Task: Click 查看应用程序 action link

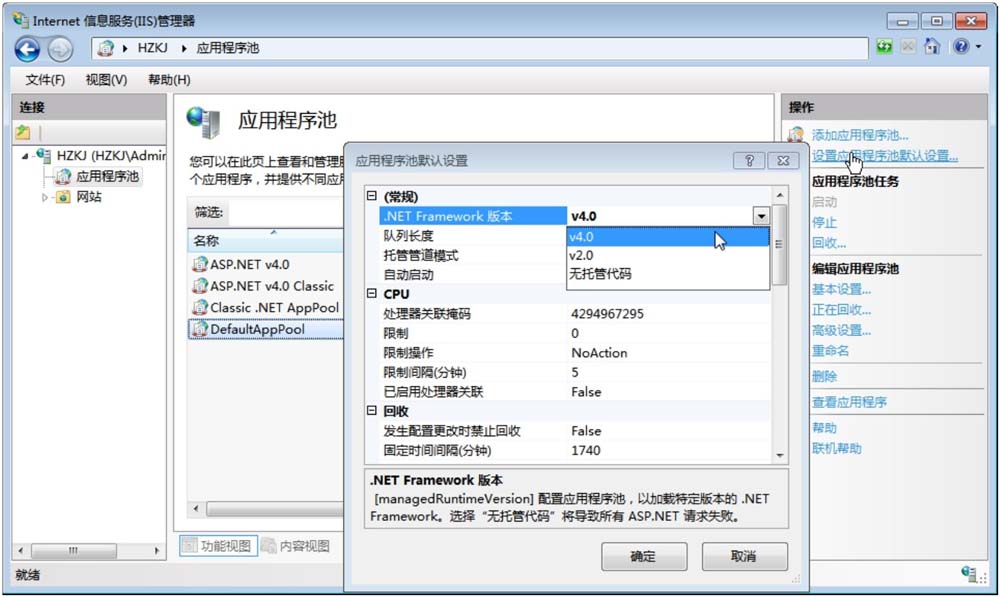Action: (x=849, y=402)
